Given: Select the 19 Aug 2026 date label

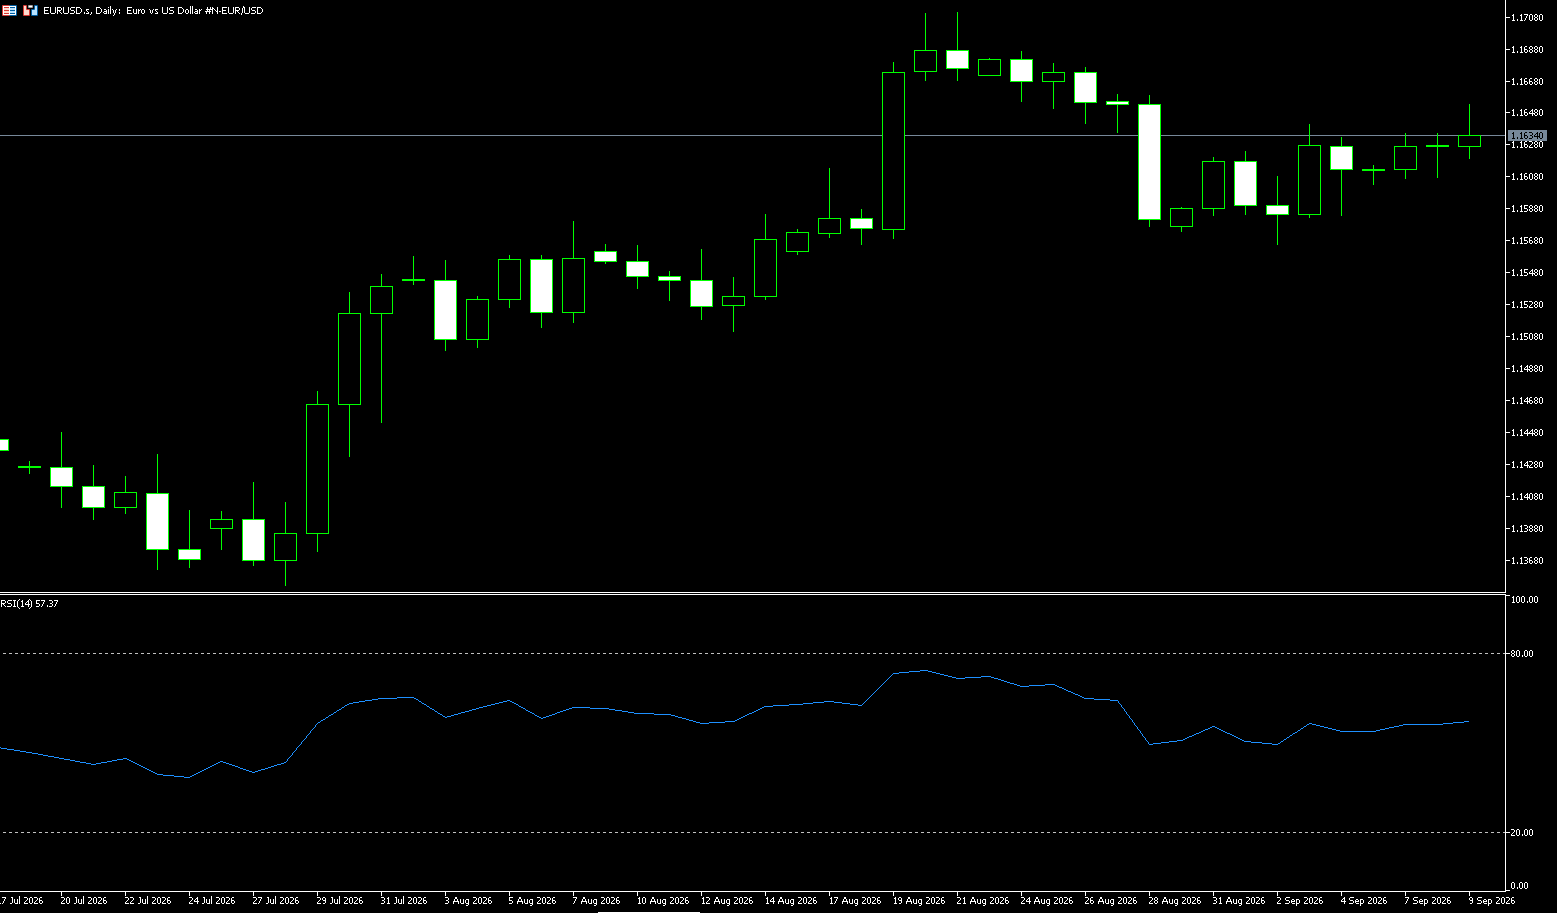Looking at the screenshot, I should point(919,901).
